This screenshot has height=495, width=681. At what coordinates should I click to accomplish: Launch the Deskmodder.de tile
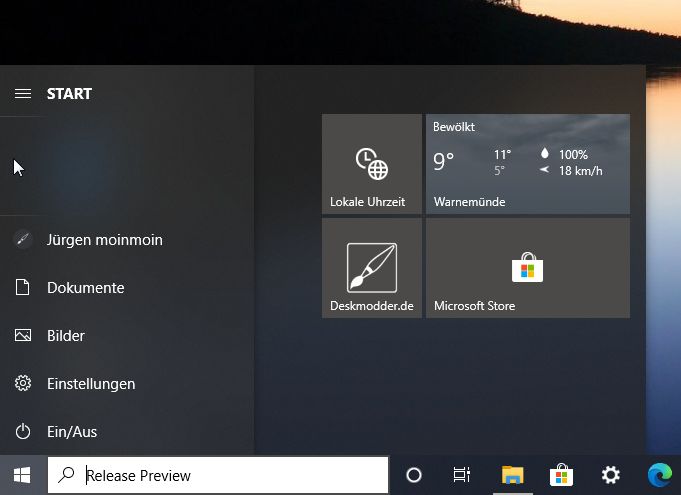(x=371, y=268)
